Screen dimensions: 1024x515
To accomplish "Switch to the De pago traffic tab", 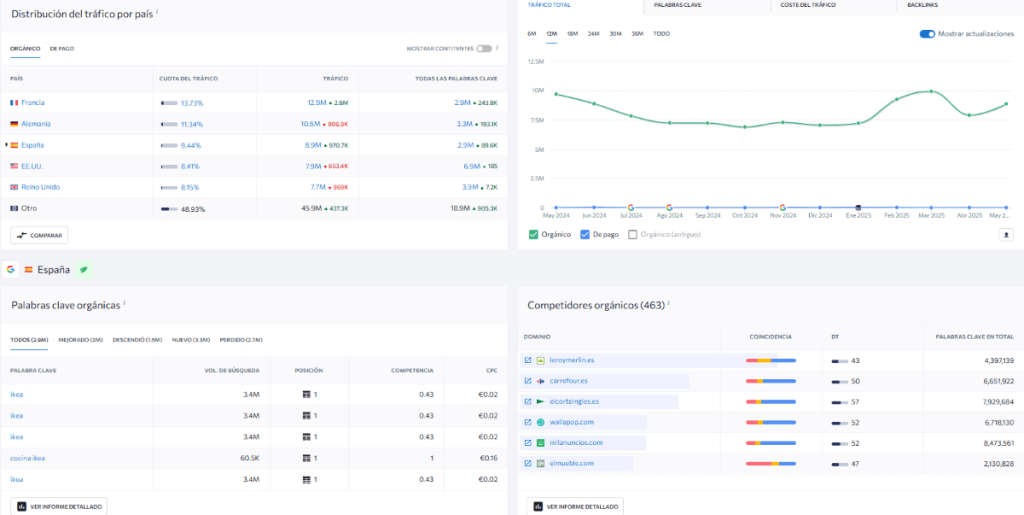I will click(62, 48).
